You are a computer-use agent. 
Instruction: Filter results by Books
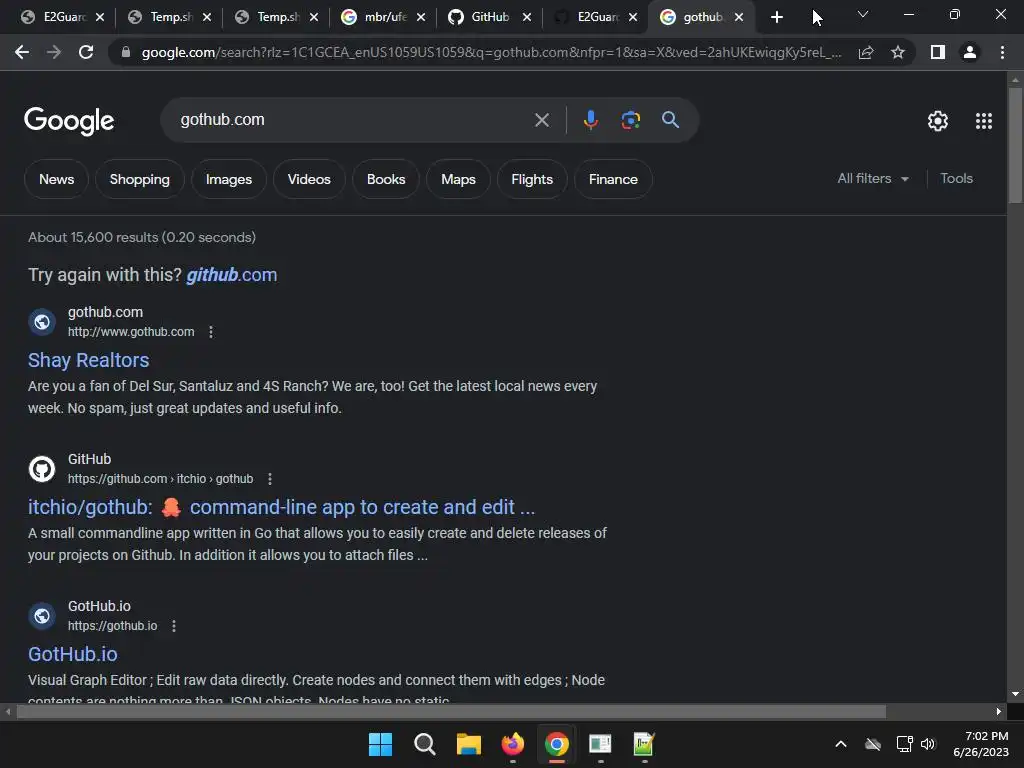click(x=386, y=179)
